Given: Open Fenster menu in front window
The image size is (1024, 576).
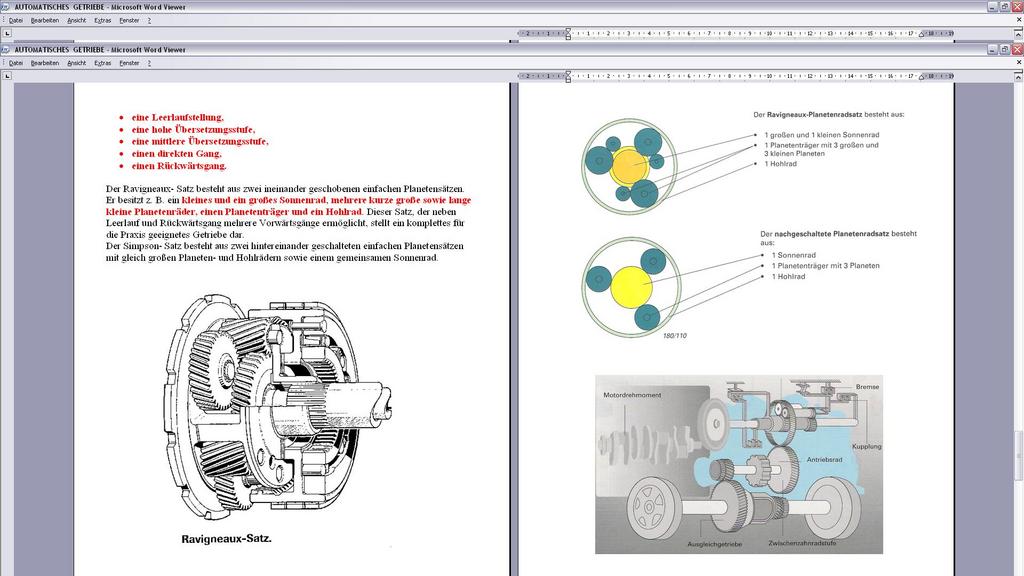Looking at the screenshot, I should pos(129,63).
